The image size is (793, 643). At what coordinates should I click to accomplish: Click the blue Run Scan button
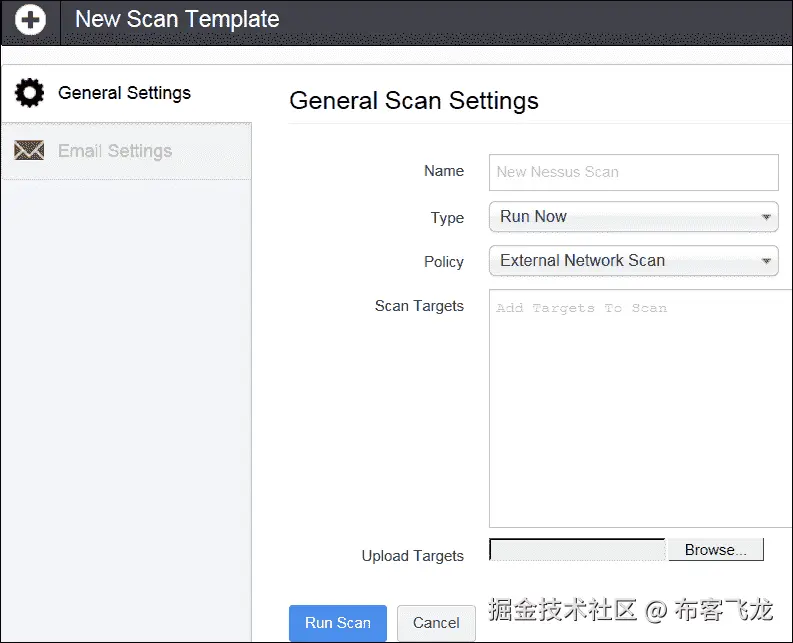pos(338,623)
